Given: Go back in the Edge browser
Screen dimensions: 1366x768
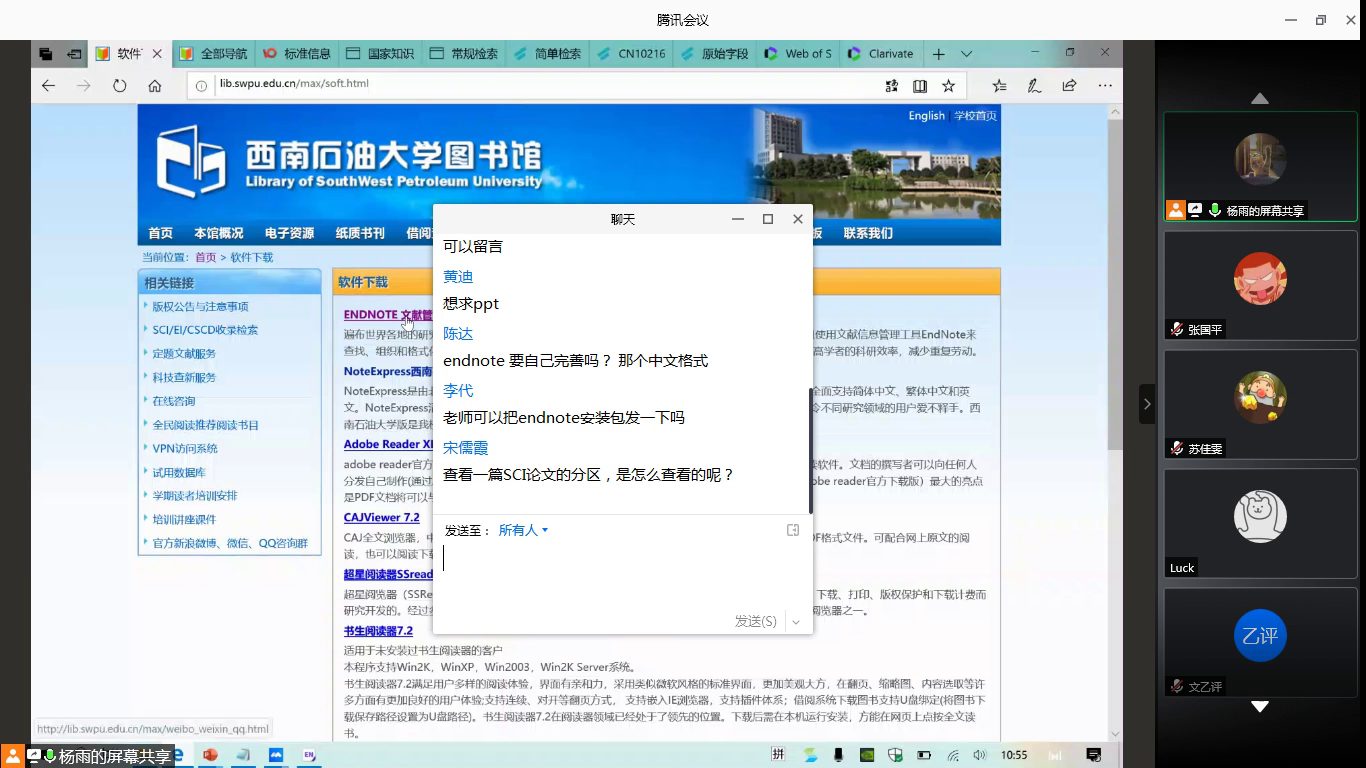Looking at the screenshot, I should (48, 86).
